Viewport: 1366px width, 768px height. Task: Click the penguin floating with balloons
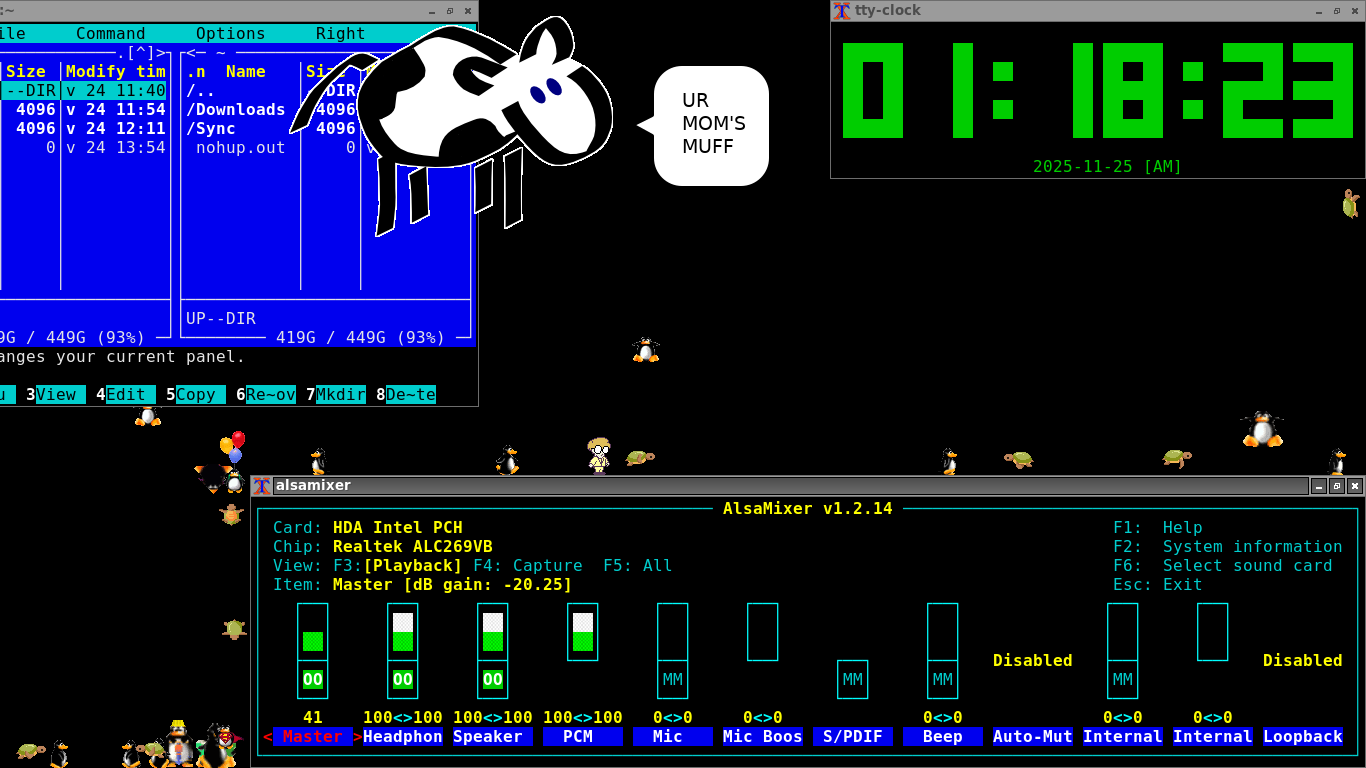coord(232,462)
